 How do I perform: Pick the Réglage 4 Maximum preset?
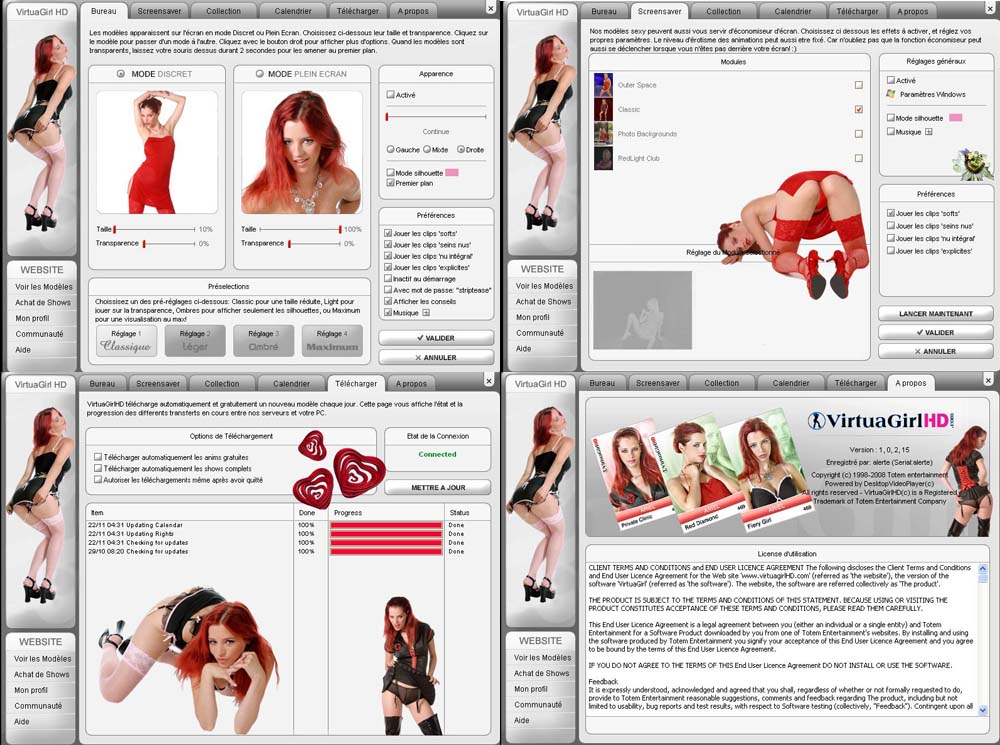(333, 341)
